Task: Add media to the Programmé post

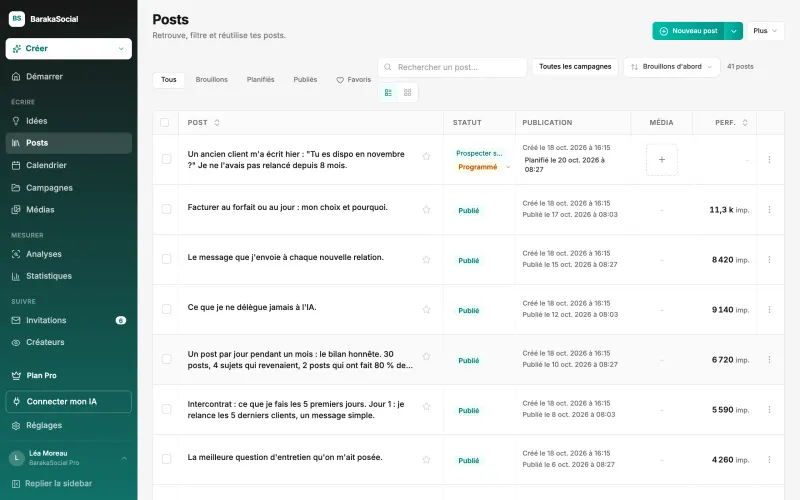Action: [662, 160]
